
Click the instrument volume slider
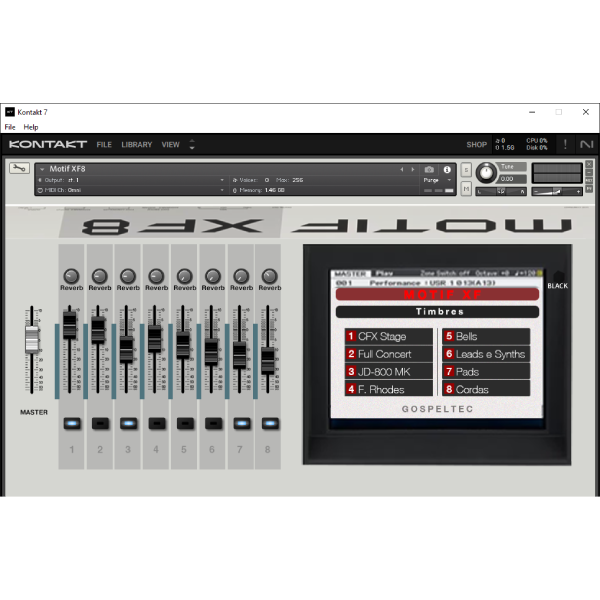coord(557,191)
